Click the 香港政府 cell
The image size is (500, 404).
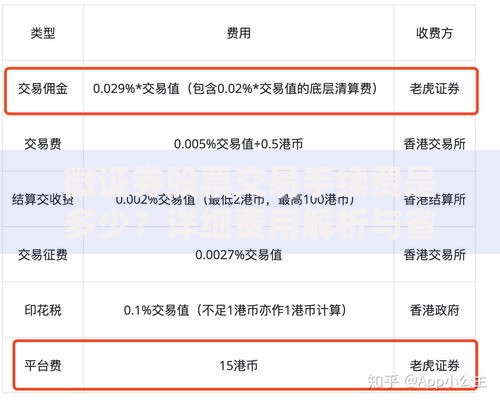(x=434, y=310)
